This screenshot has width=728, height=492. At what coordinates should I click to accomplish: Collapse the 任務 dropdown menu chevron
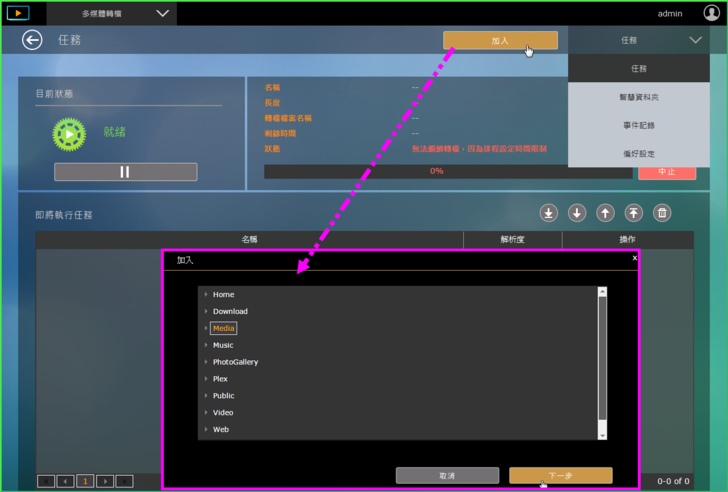pos(695,40)
